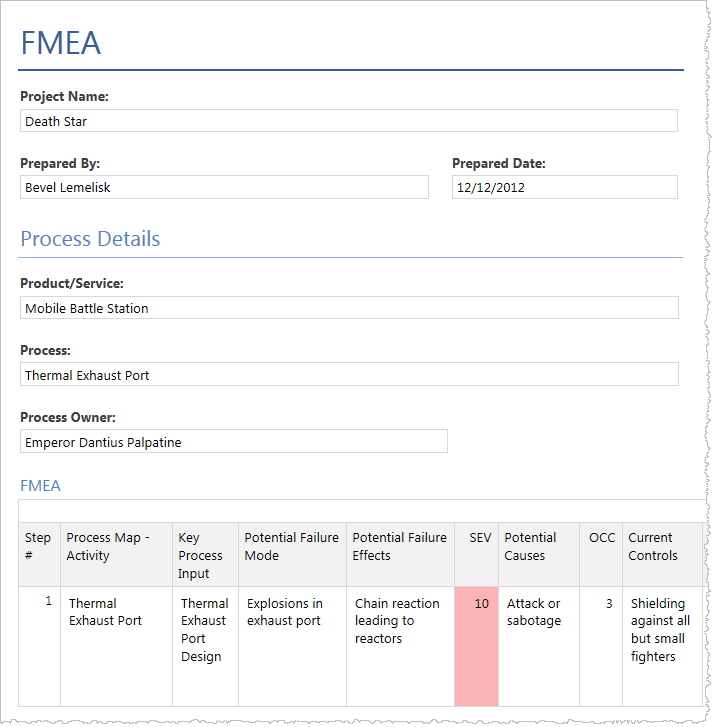Select the Attack or sabotage cell
The height and width of the screenshot is (727, 713).
[538, 645]
